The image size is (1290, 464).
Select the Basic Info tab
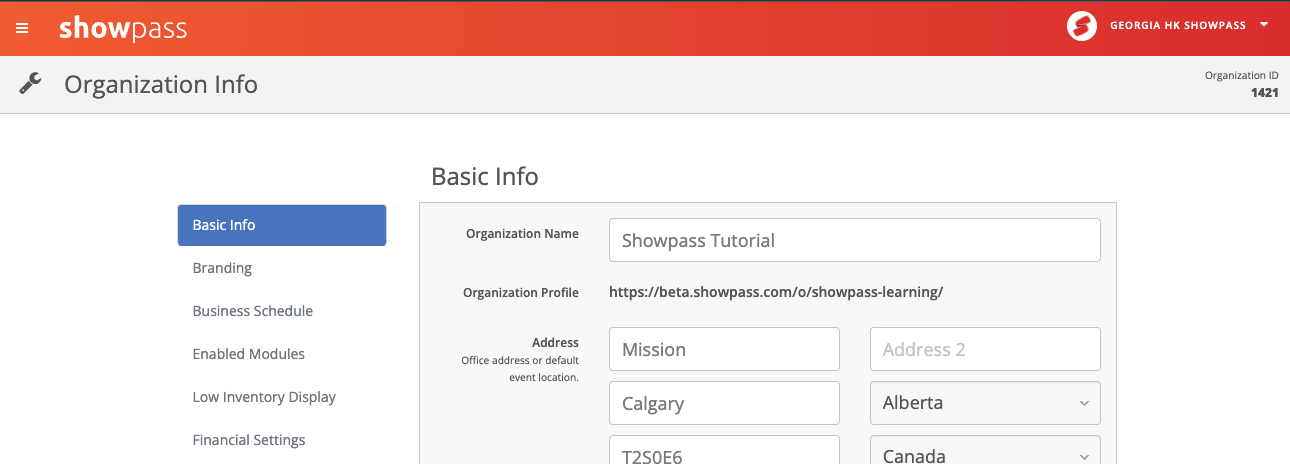(x=282, y=225)
